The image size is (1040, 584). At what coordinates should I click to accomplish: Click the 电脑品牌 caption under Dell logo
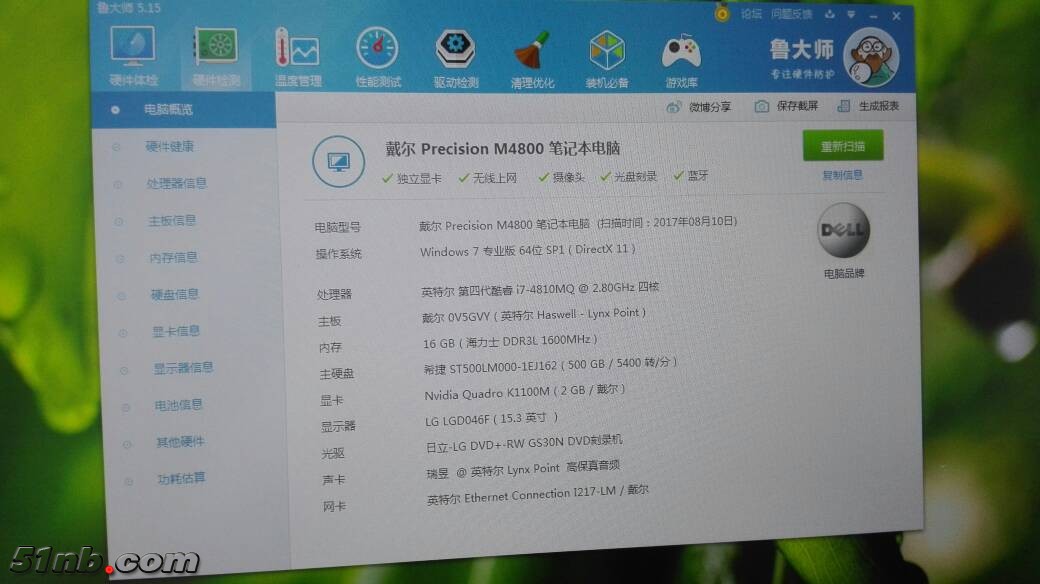[x=844, y=273]
